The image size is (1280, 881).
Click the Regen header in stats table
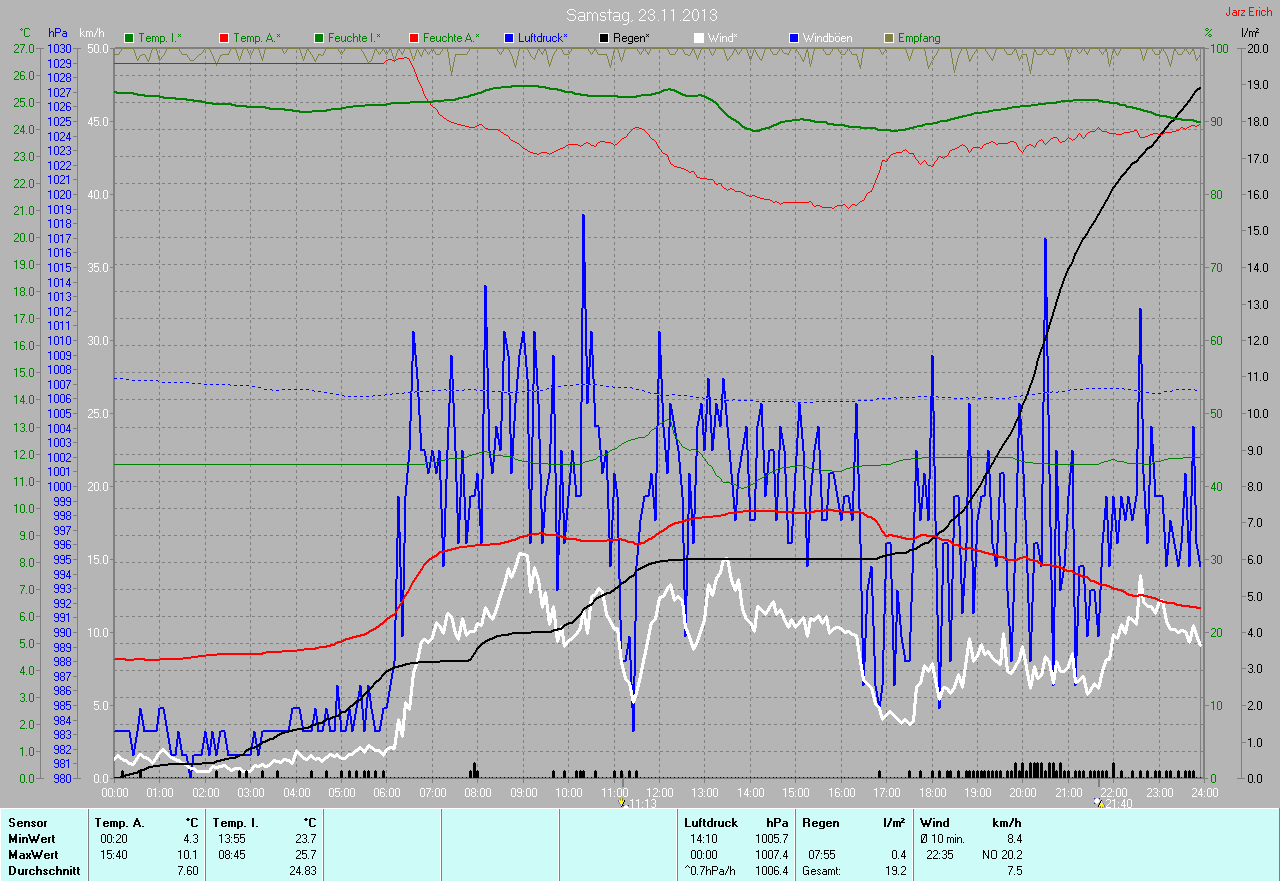[x=819, y=823]
